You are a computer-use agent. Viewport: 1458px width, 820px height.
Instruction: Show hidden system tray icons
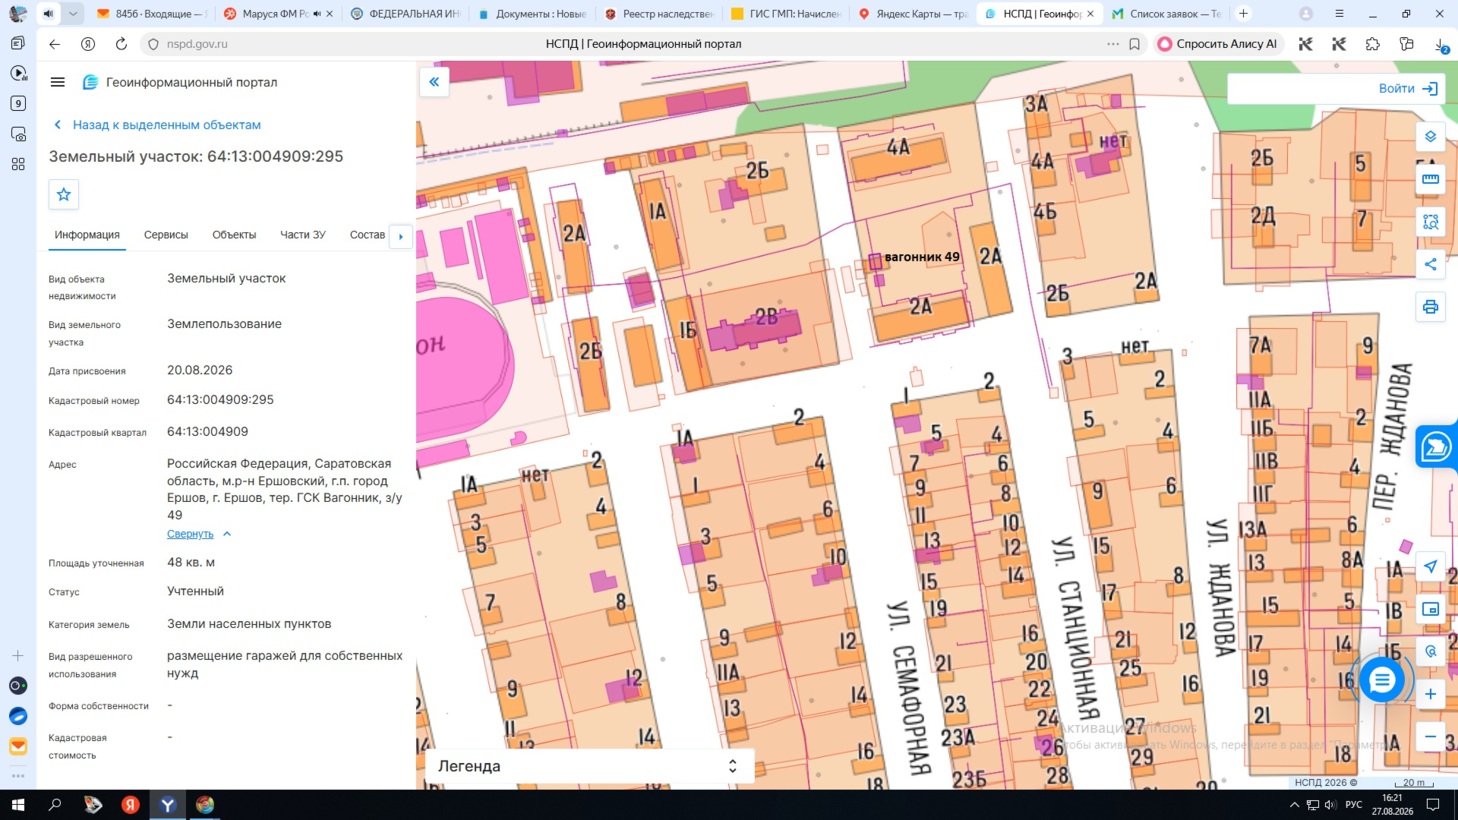[x=1294, y=805]
